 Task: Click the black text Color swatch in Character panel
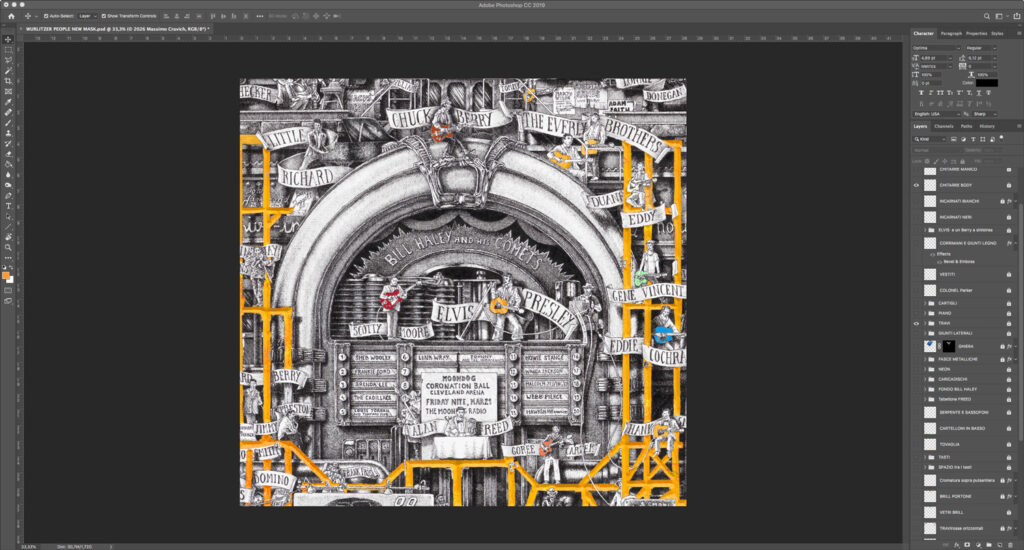(986, 83)
